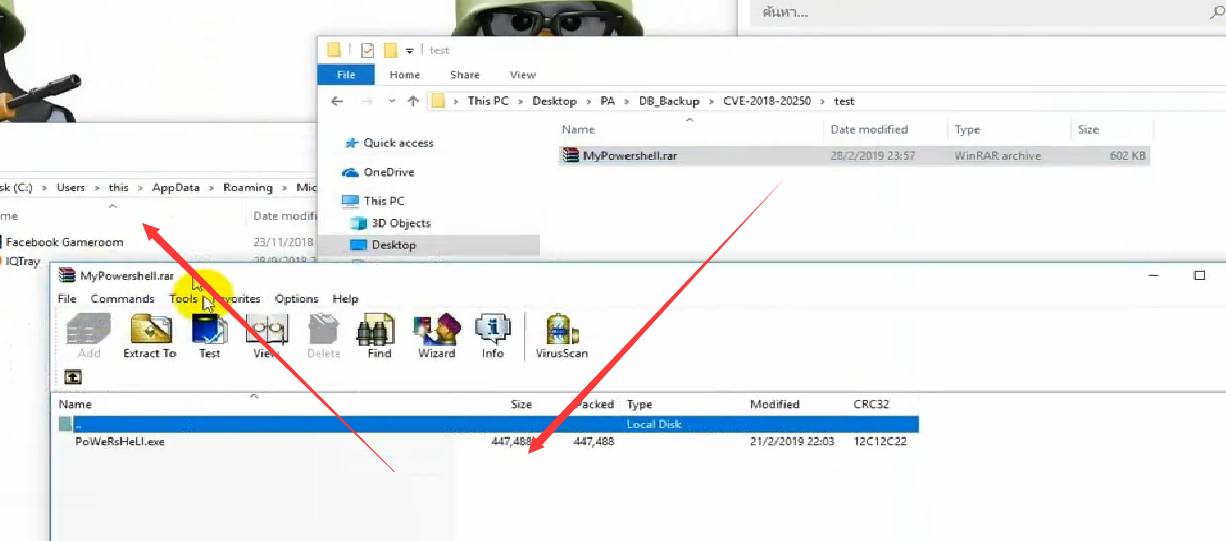Click CVE-2018-20250 in the address breadcrumb
The width and height of the screenshot is (1226, 541).
pyautogui.click(x=768, y=101)
